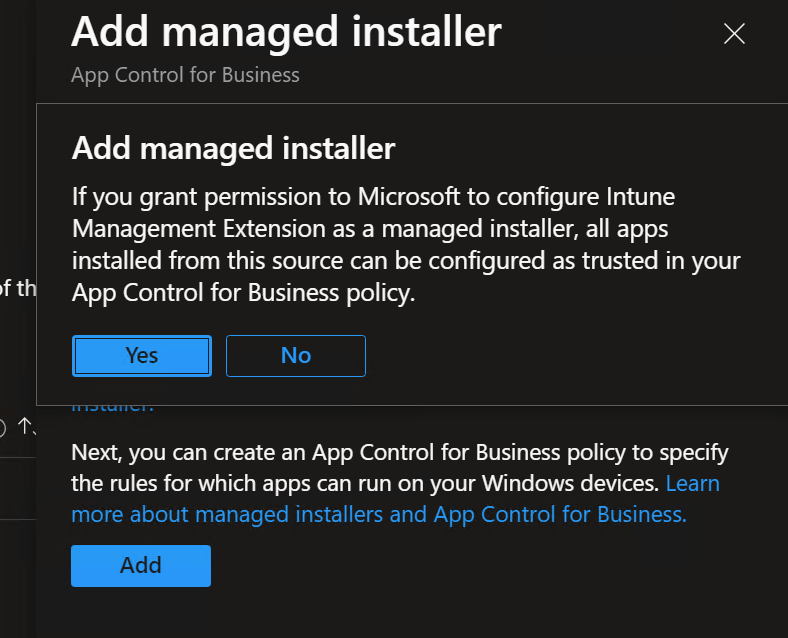Click the bold confirmation dialog heading
The image size is (788, 638).
(234, 148)
